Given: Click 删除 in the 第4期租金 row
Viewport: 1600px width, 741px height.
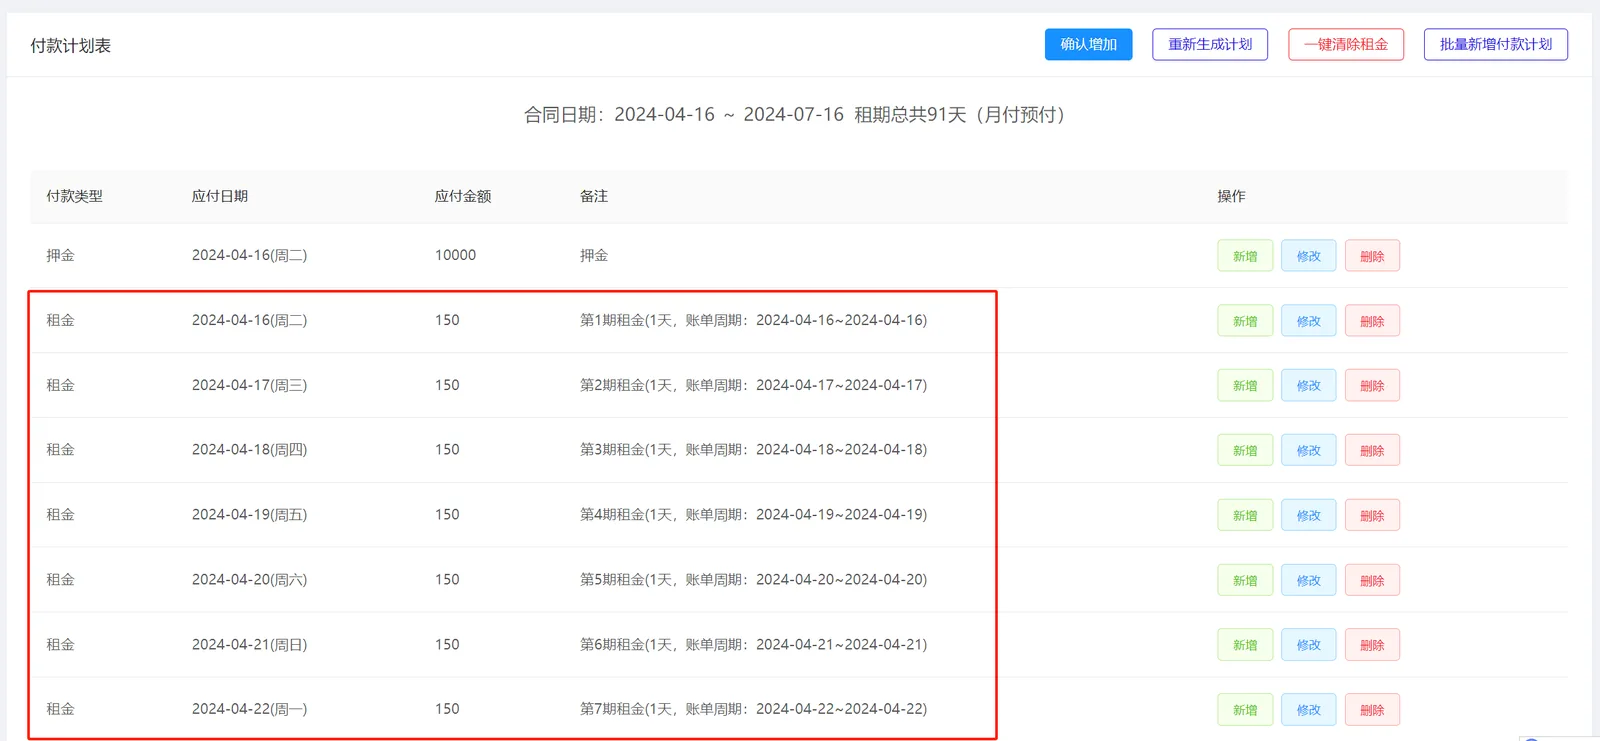Looking at the screenshot, I should pos(1372,515).
